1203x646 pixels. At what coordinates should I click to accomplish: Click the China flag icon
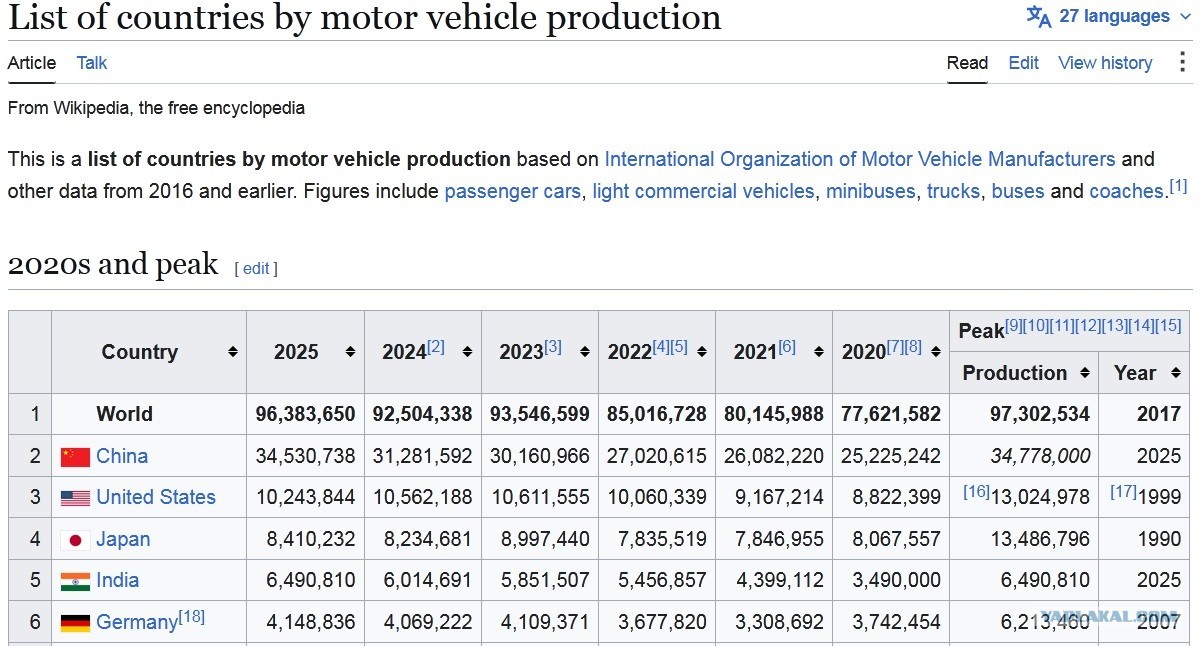click(75, 457)
